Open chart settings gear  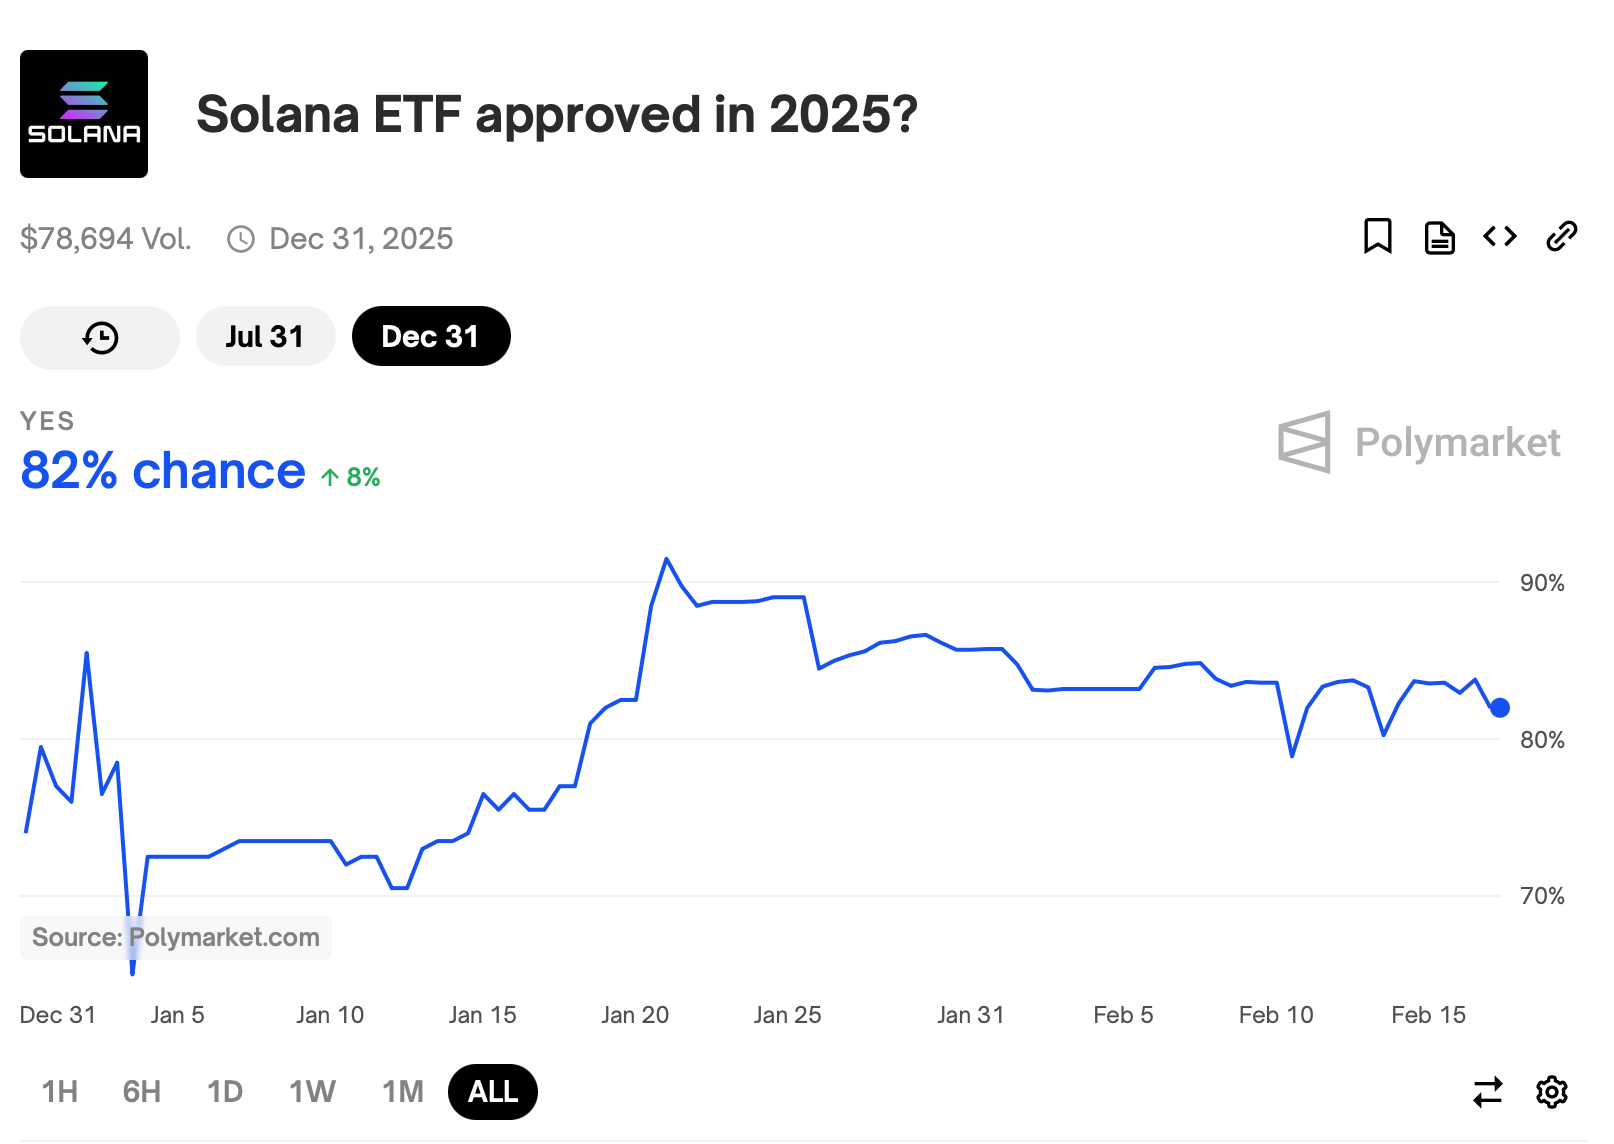point(1551,1092)
